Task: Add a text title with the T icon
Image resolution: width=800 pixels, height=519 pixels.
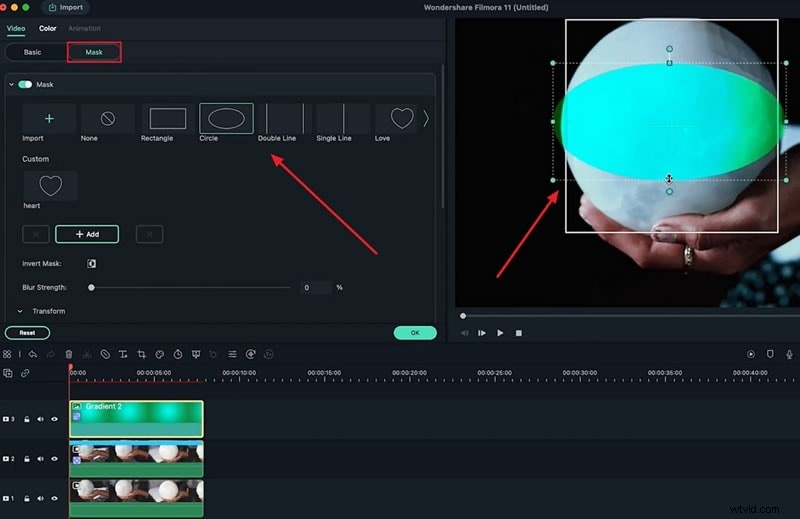Action: point(123,354)
